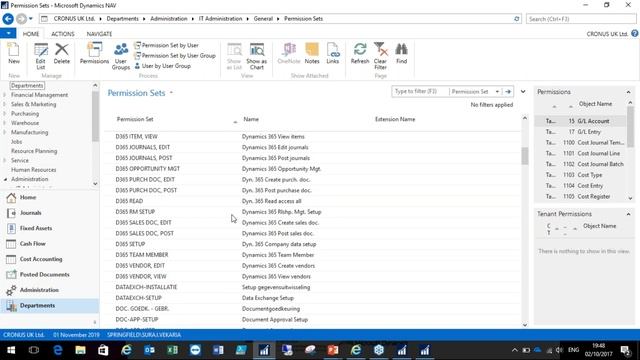Open PowerPoint from the taskbar
This screenshot has height=360, width=640.
click(x=333, y=350)
